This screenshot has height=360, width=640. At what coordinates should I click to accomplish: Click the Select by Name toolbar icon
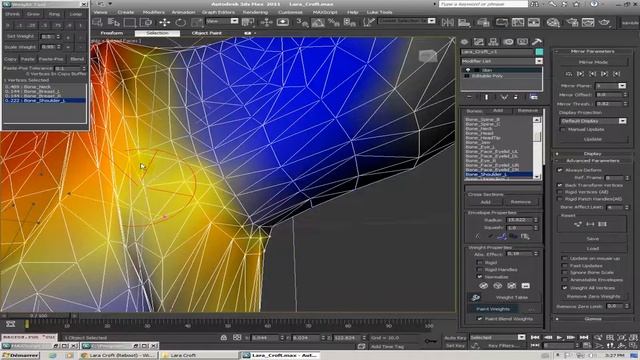pyautogui.click(x=114, y=22)
